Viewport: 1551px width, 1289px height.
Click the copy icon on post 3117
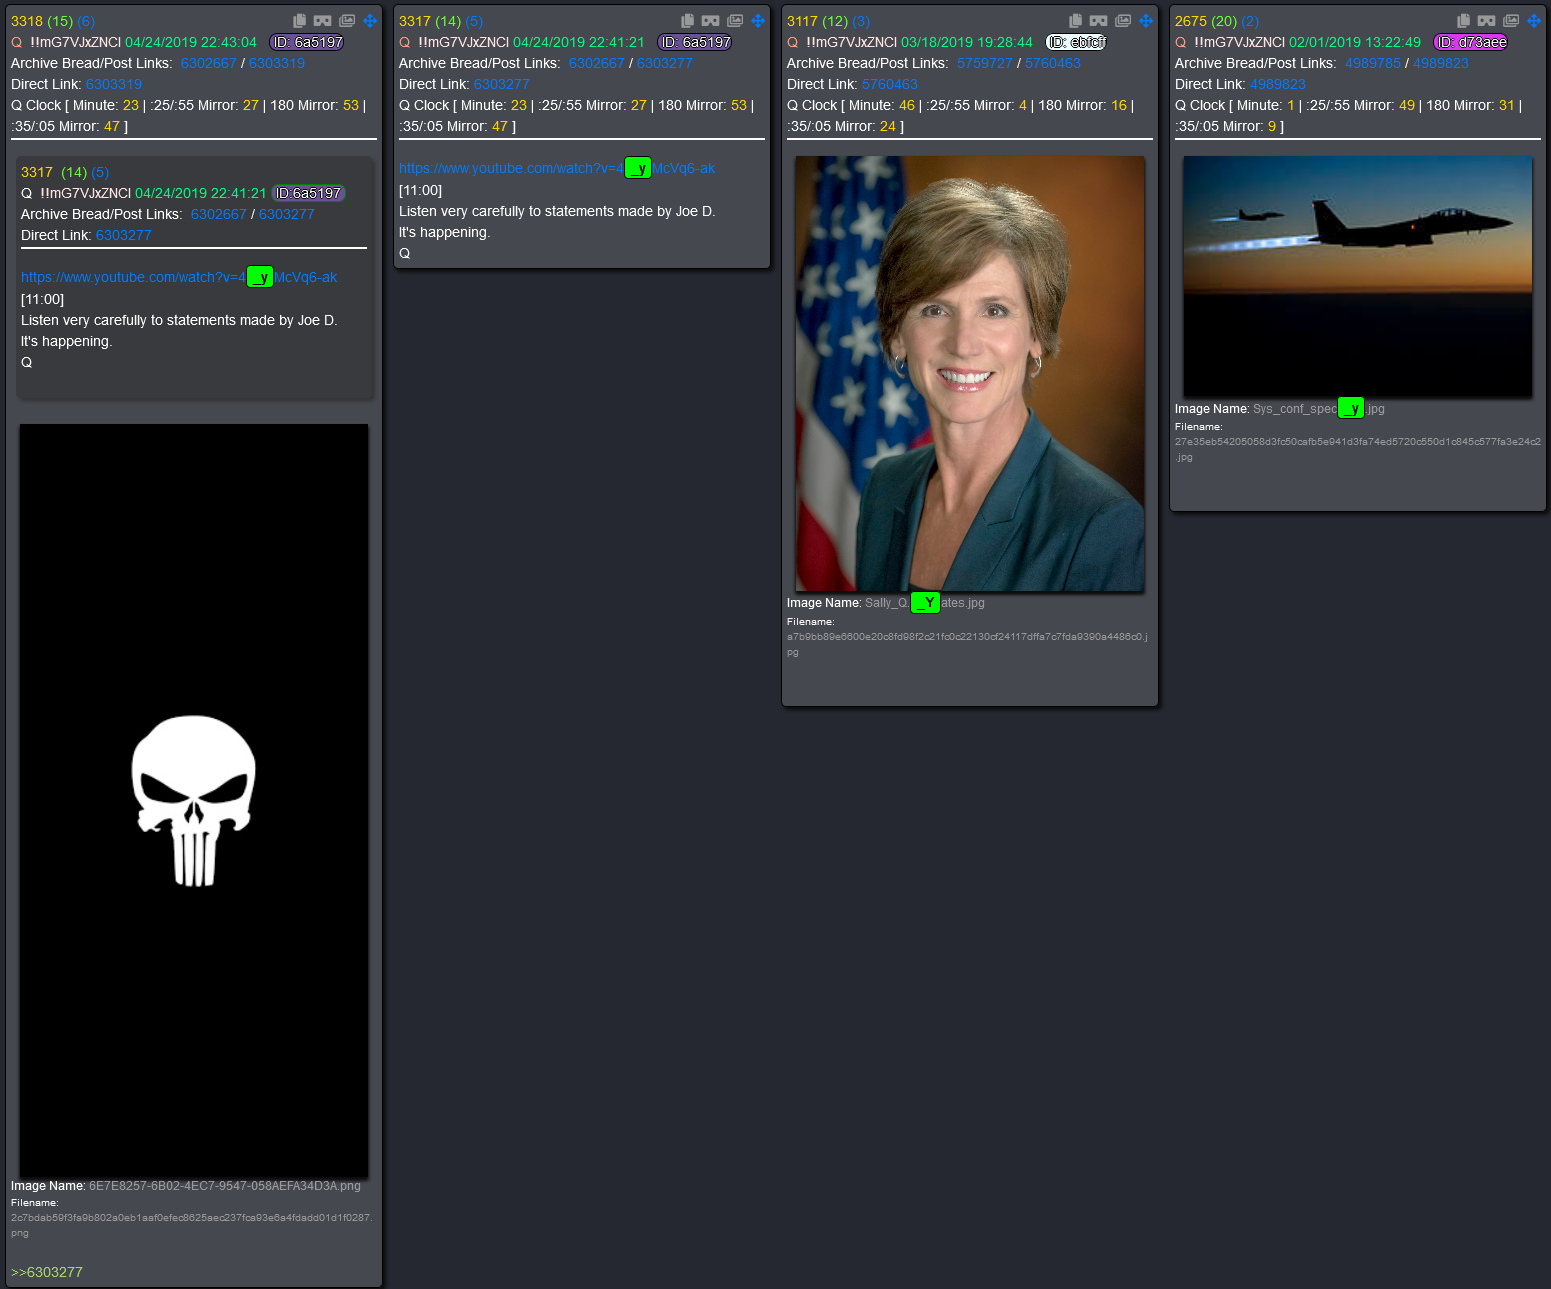tap(1075, 21)
